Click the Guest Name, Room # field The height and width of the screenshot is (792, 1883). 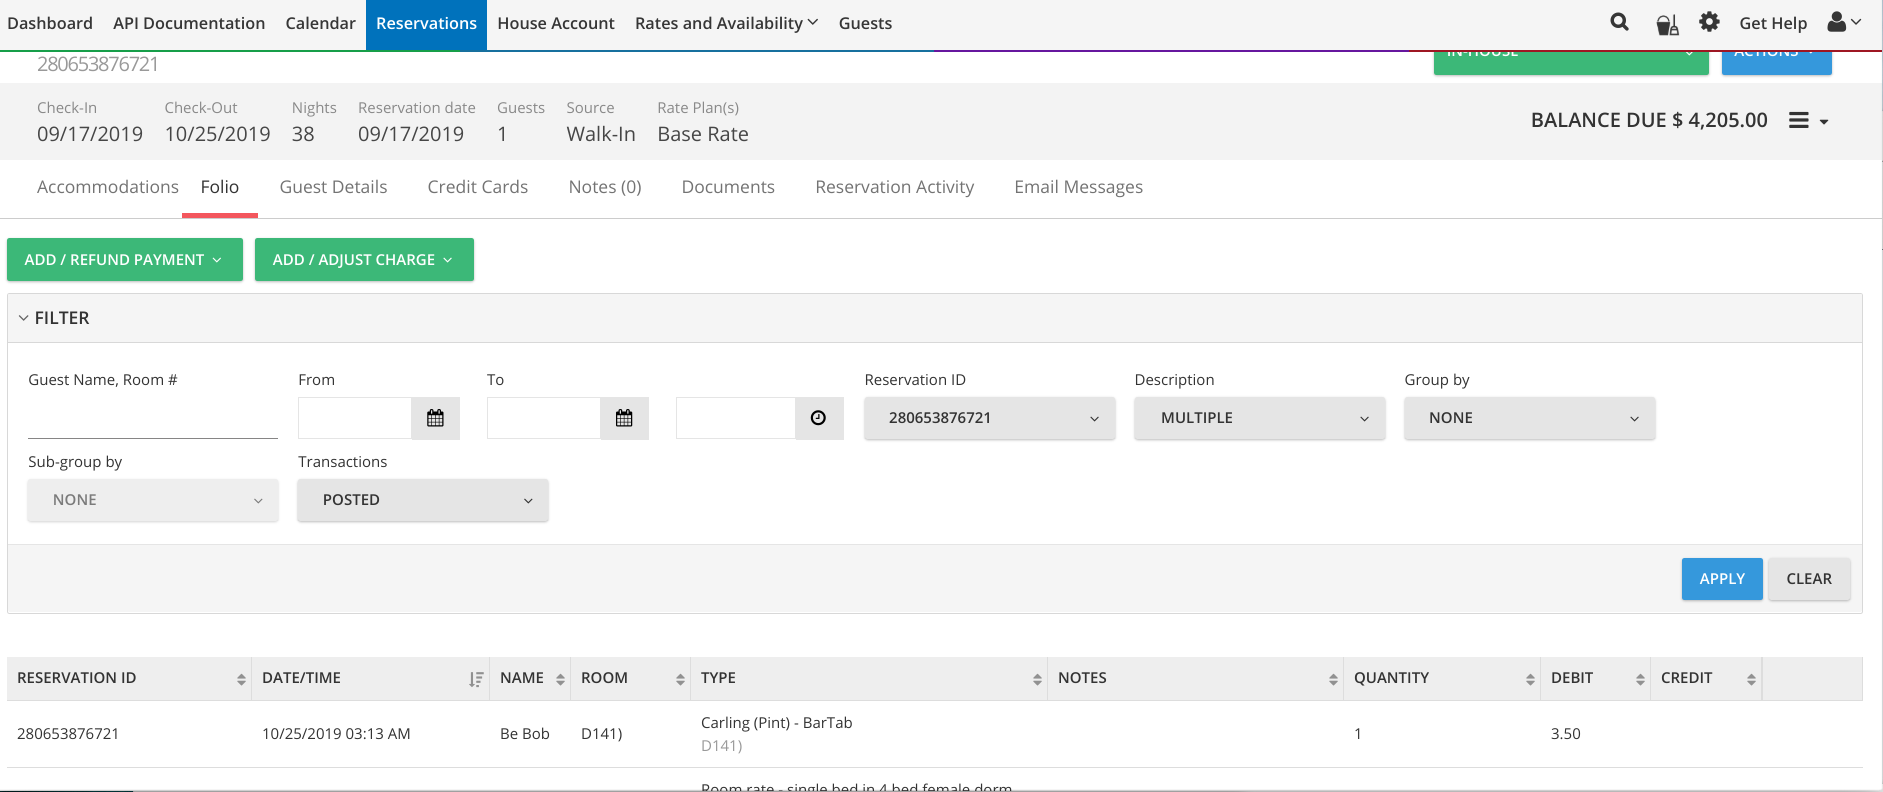click(152, 420)
